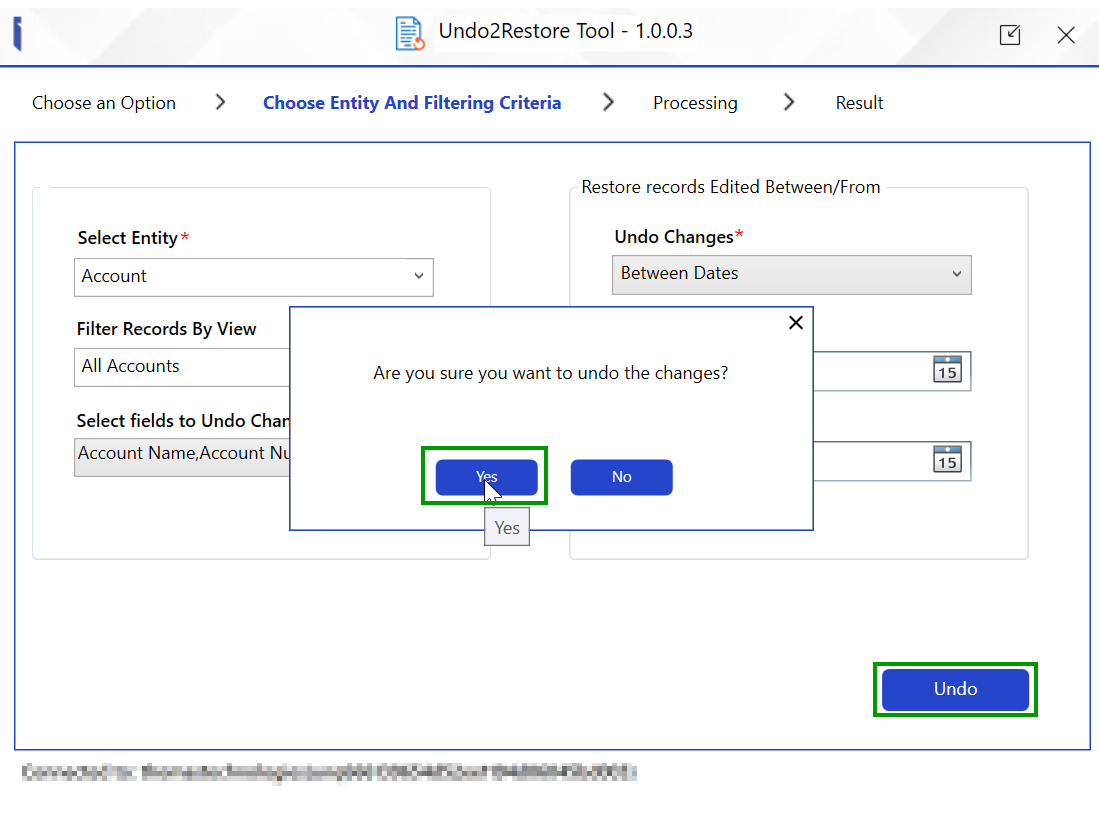
Task: Go to the Choose an Option step
Action: tap(104, 103)
